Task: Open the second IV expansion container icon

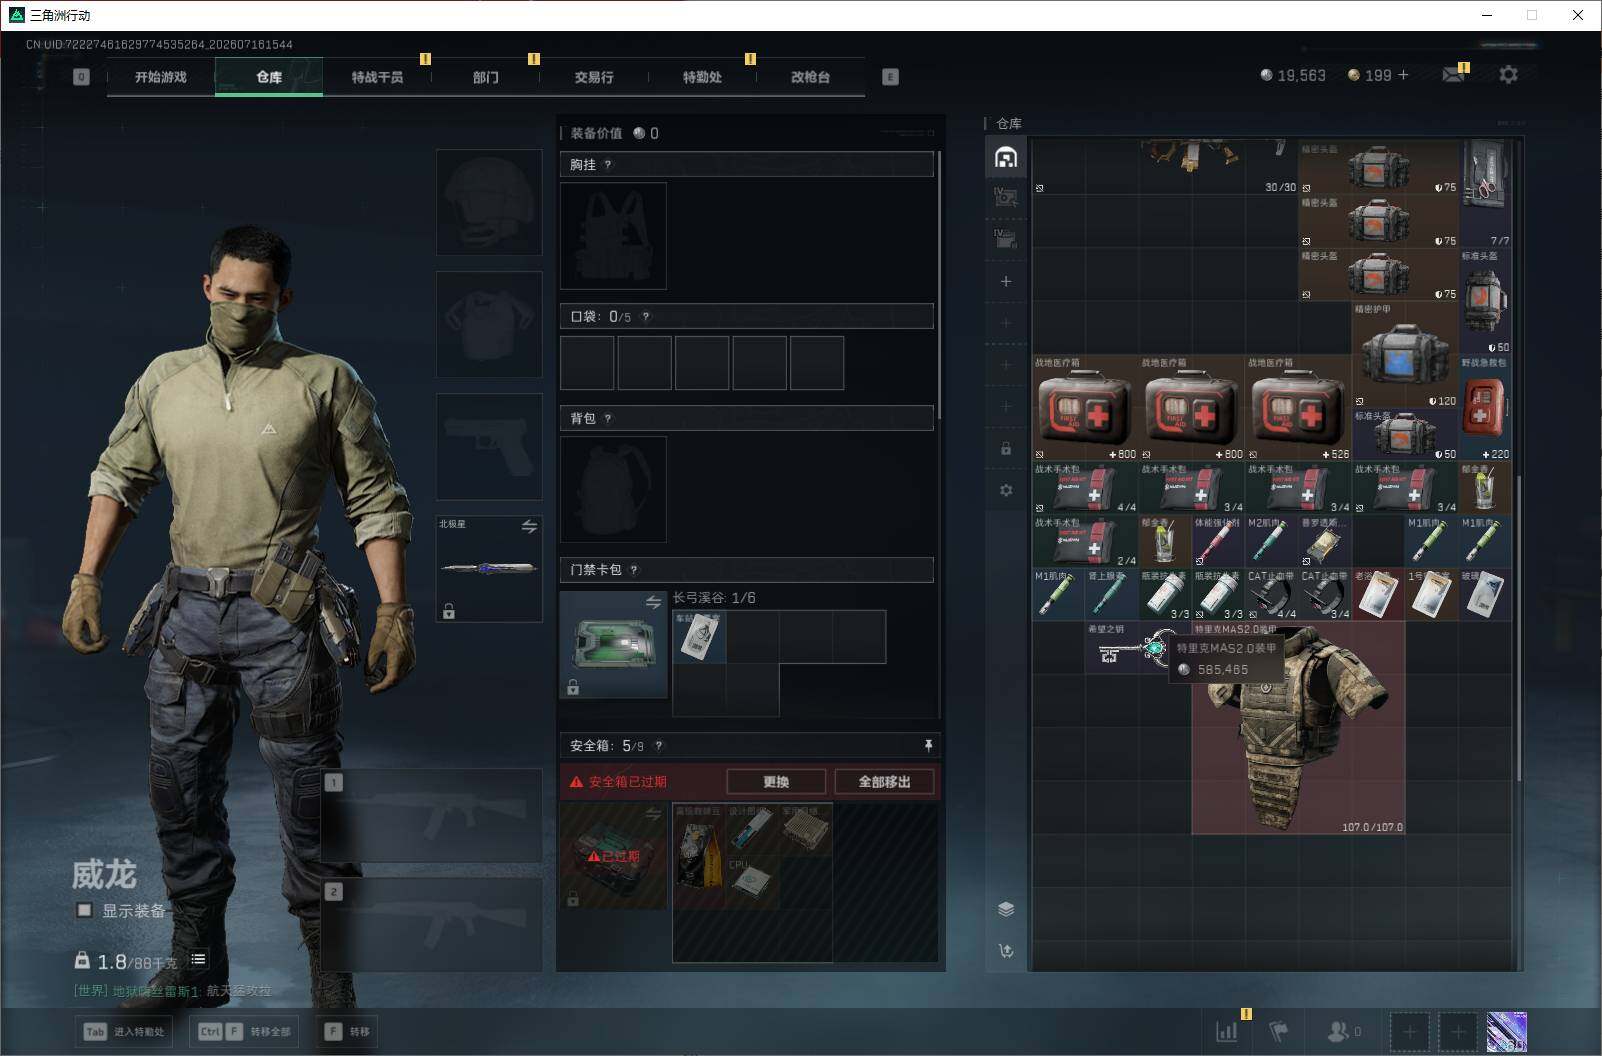Action: (1006, 239)
